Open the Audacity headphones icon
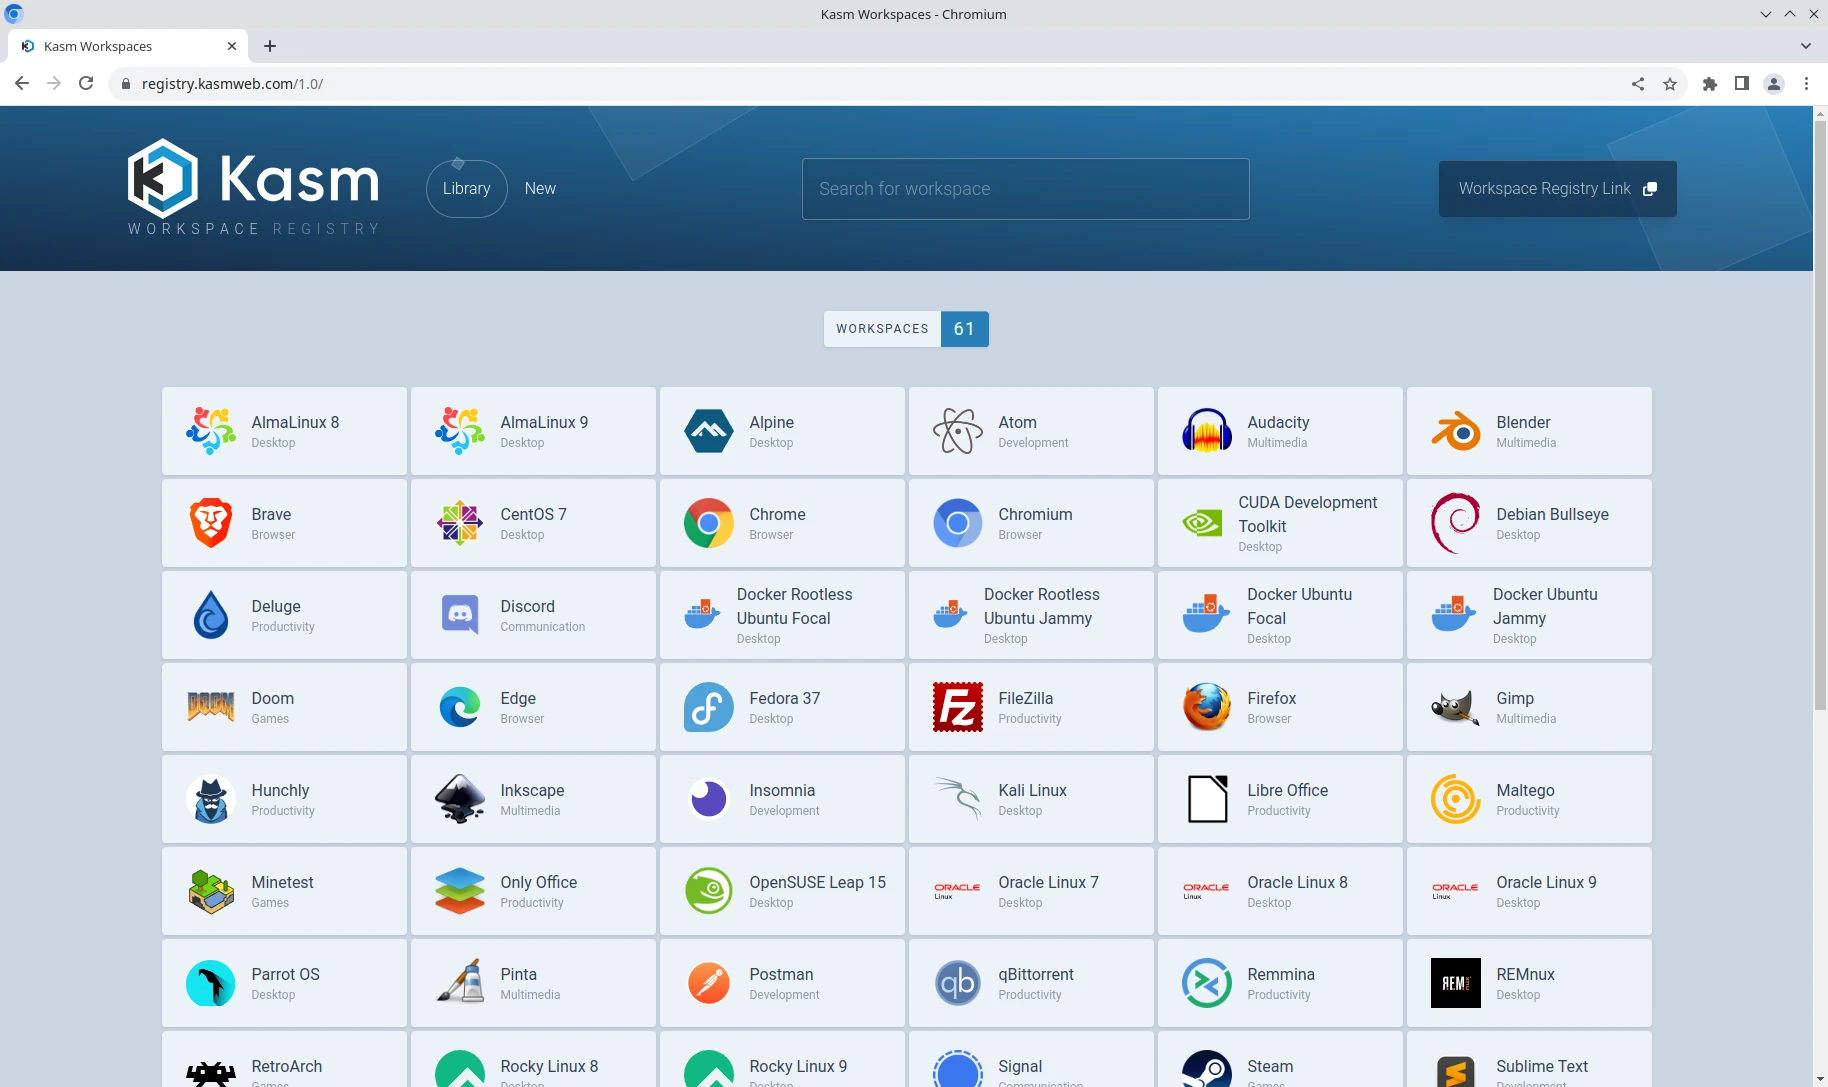1828x1087 pixels. [x=1206, y=432]
